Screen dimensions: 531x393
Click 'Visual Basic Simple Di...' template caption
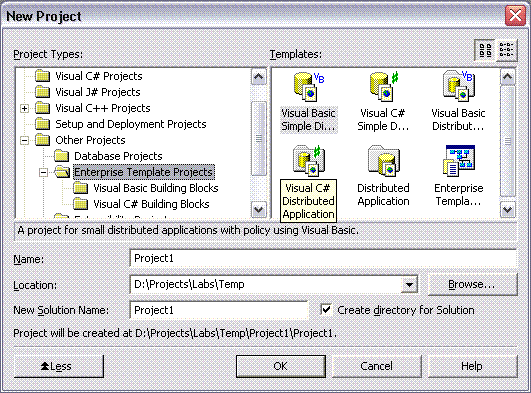(309, 120)
